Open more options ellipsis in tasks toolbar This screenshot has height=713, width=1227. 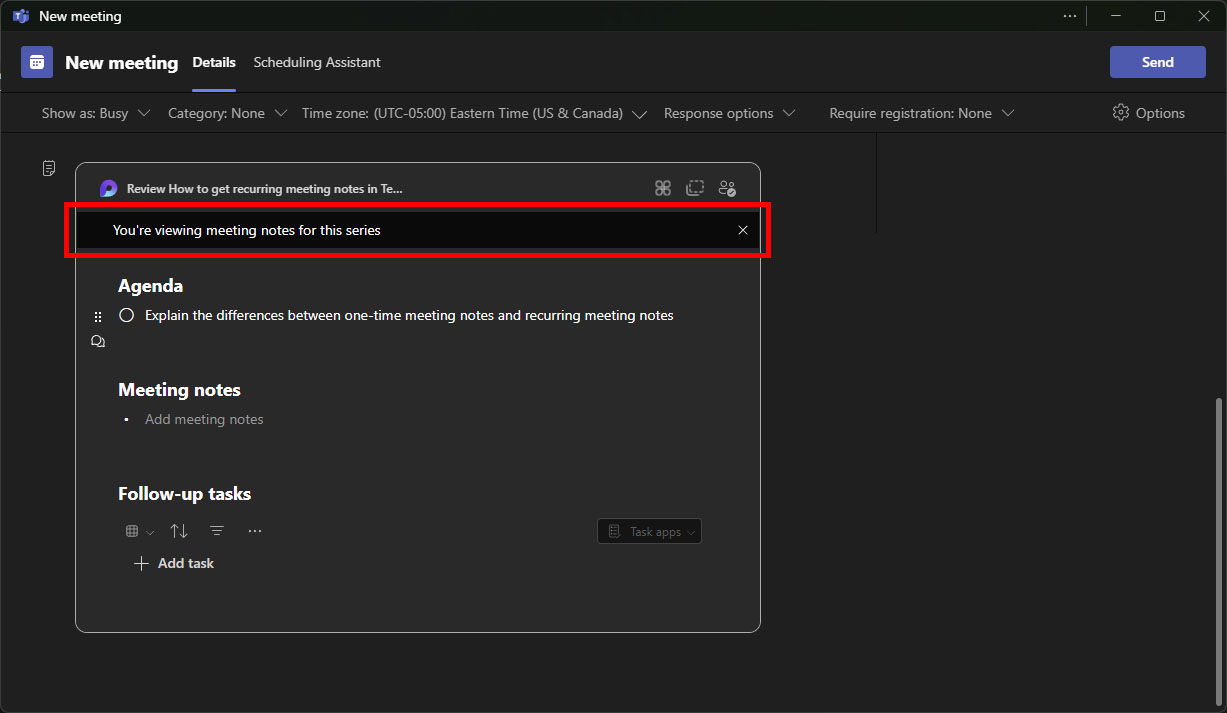point(255,532)
